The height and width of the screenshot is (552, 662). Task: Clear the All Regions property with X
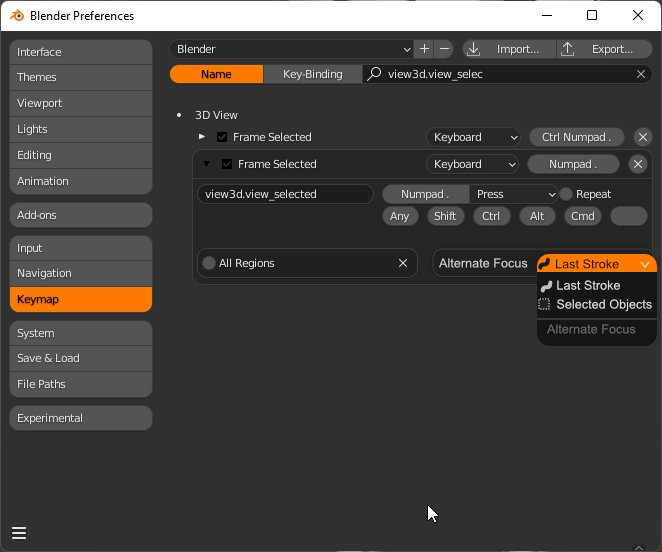point(403,263)
